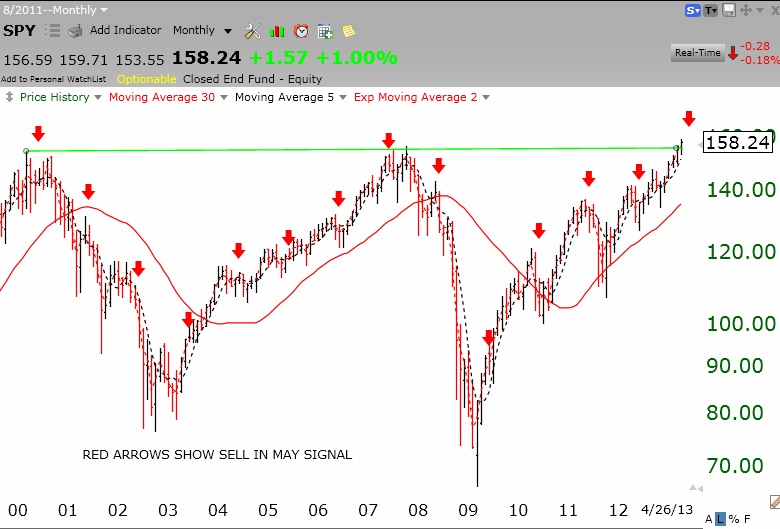Click the 90.00 price scale label
780x529 pixels.
[735, 366]
